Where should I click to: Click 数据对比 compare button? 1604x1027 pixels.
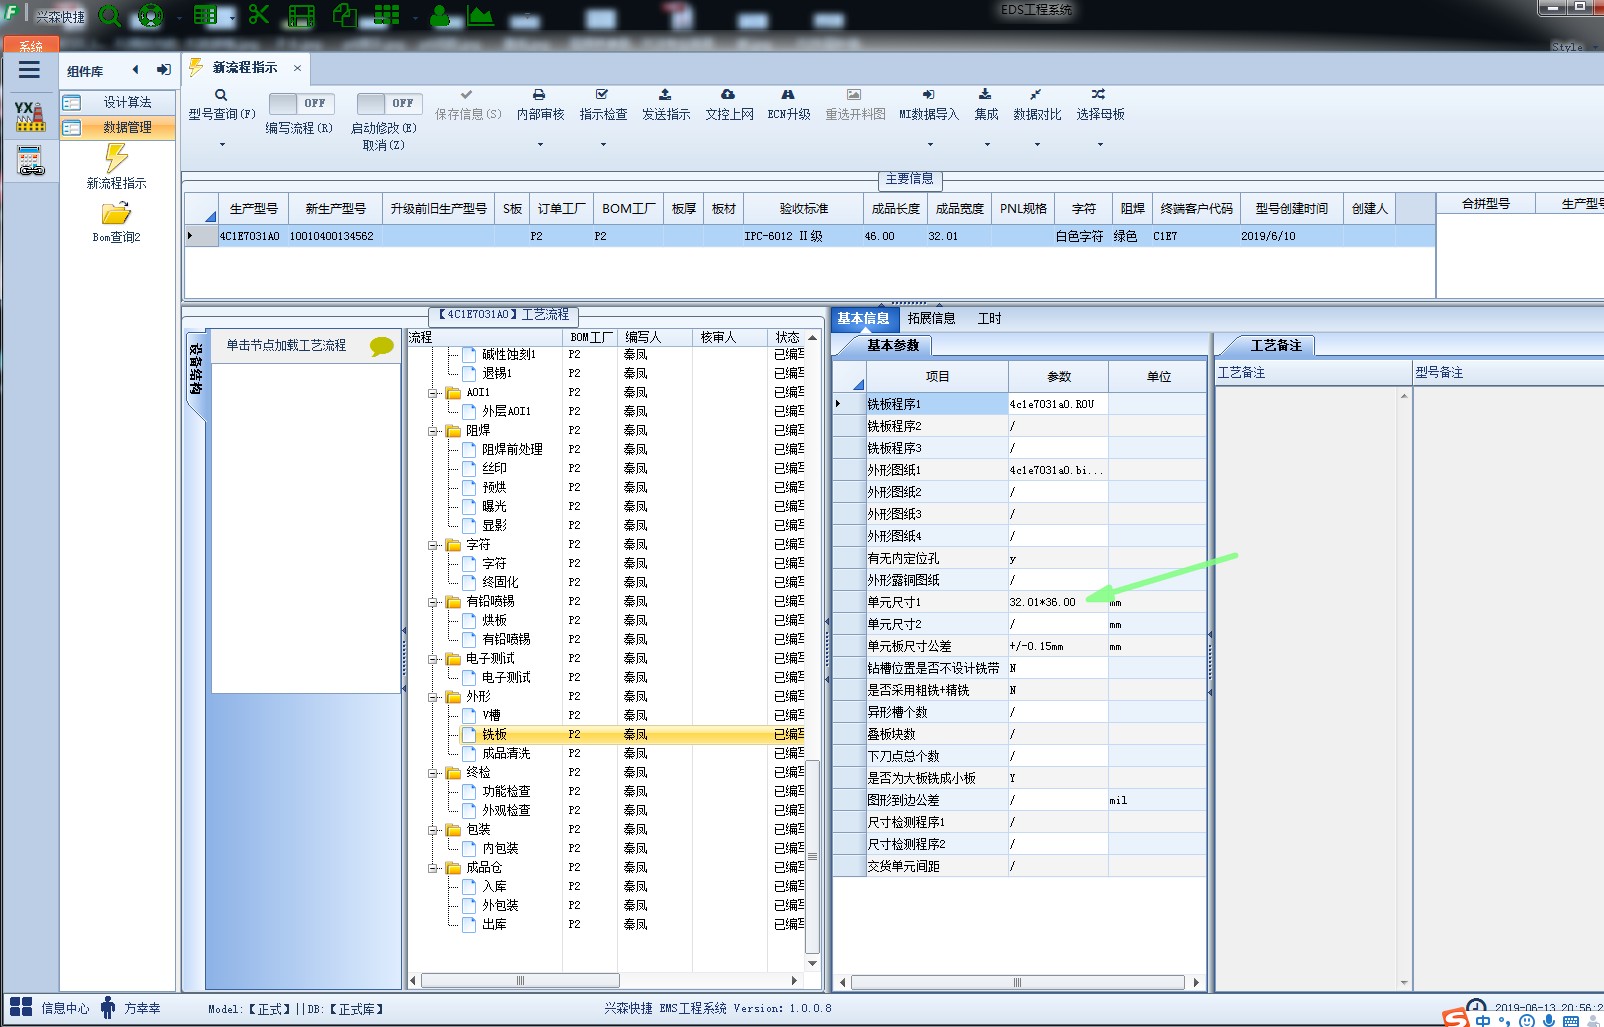tap(1037, 105)
